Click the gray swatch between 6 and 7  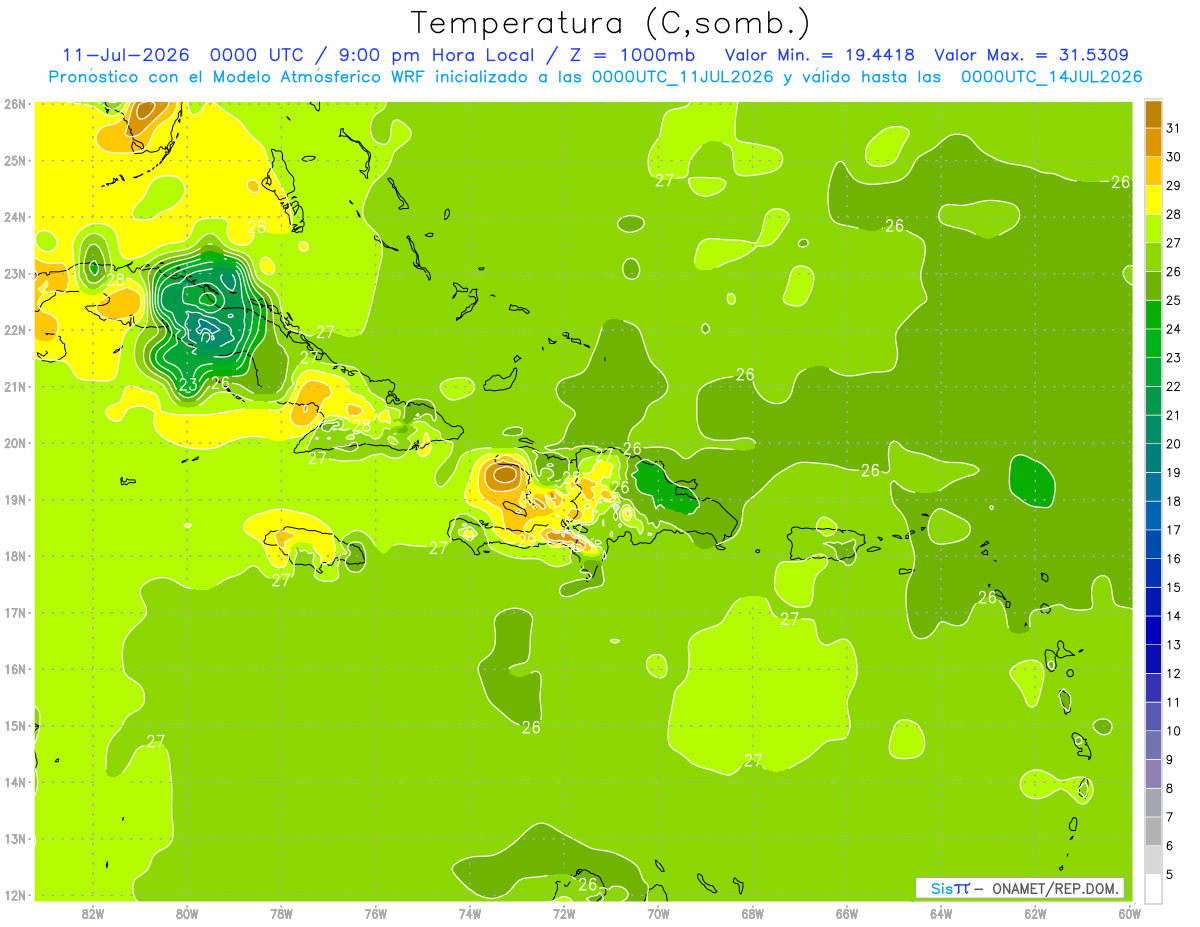[x=1153, y=831]
